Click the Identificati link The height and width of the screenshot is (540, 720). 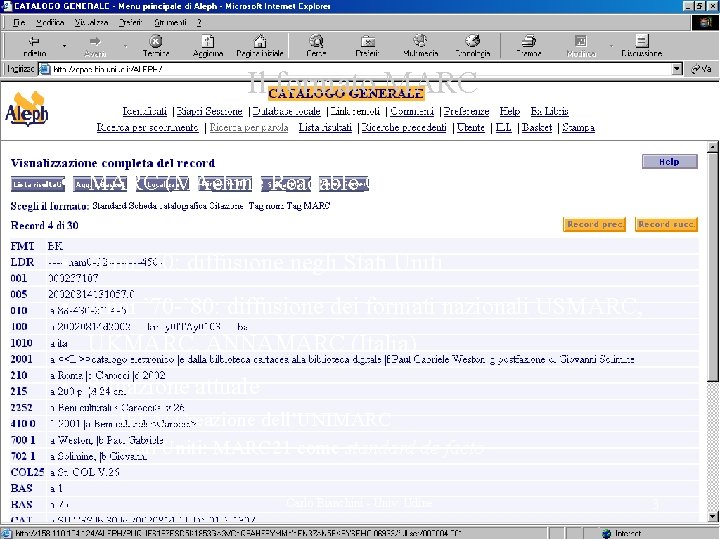point(145,111)
